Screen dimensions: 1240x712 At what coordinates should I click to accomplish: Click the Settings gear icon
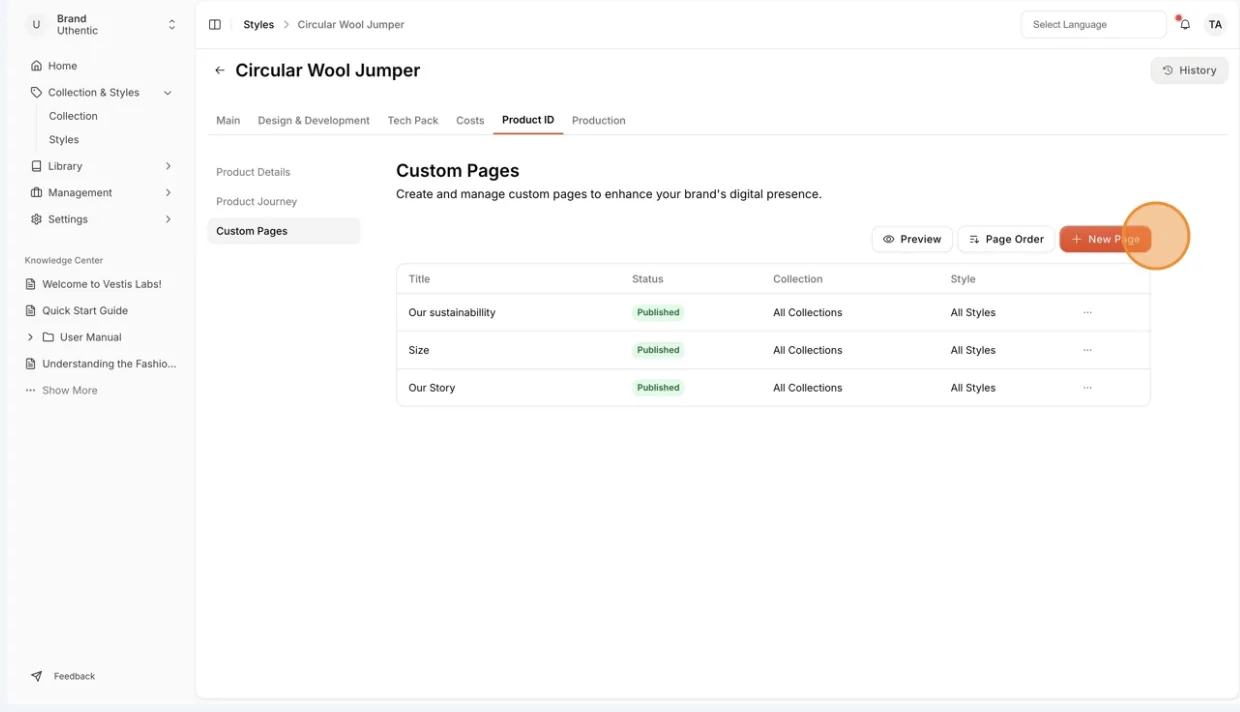pyautogui.click(x=36, y=219)
